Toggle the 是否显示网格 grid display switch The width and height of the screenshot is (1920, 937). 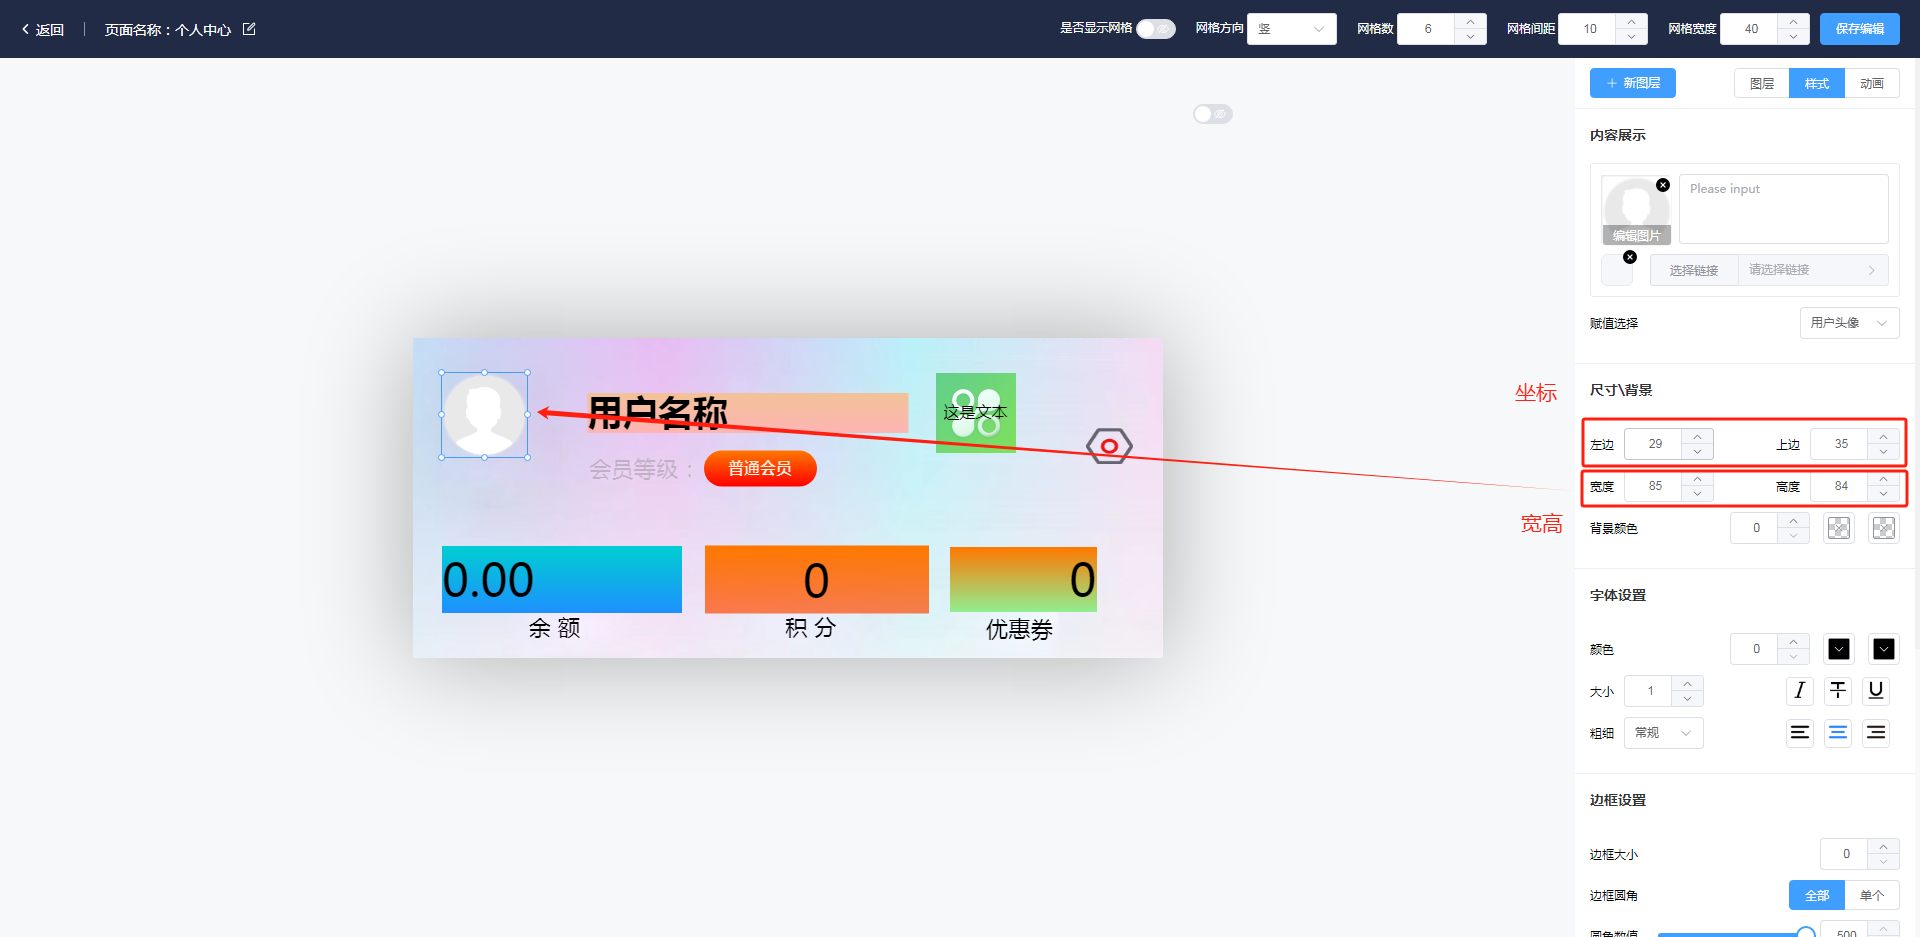[x=1155, y=29]
